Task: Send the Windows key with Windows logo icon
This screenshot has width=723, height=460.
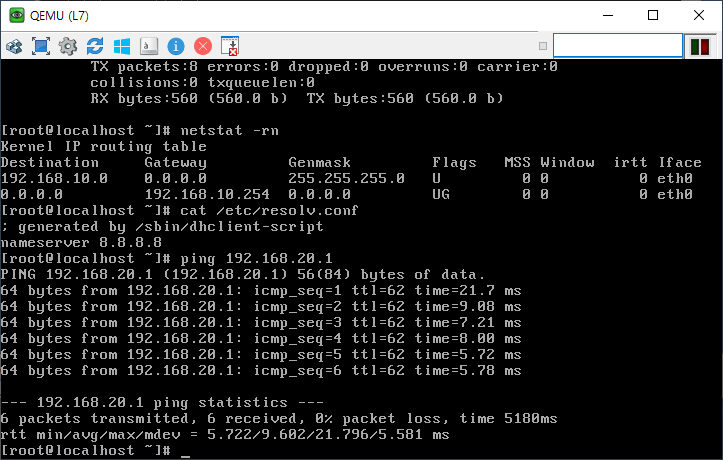Action: click(122, 46)
